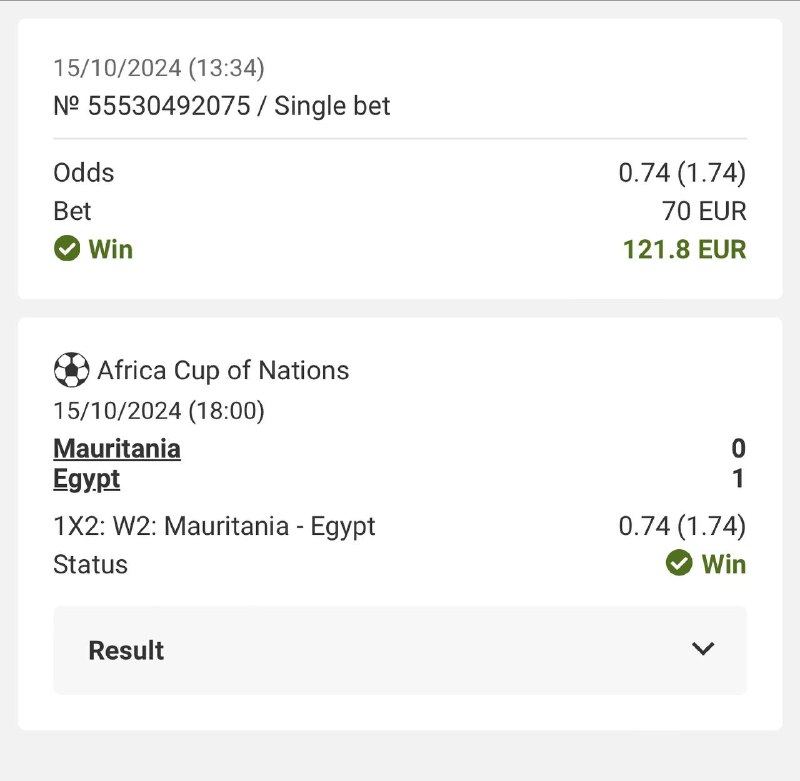The image size is (800, 781).
Task: Expand the Result section chevron
Action: point(703,649)
